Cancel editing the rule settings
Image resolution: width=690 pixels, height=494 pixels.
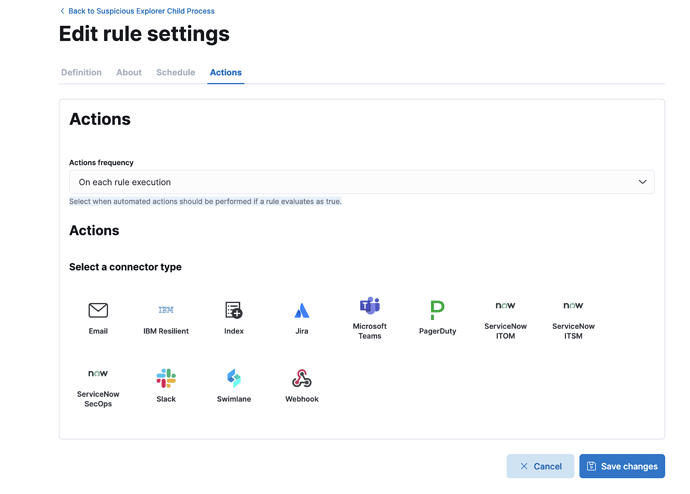pyautogui.click(x=540, y=466)
